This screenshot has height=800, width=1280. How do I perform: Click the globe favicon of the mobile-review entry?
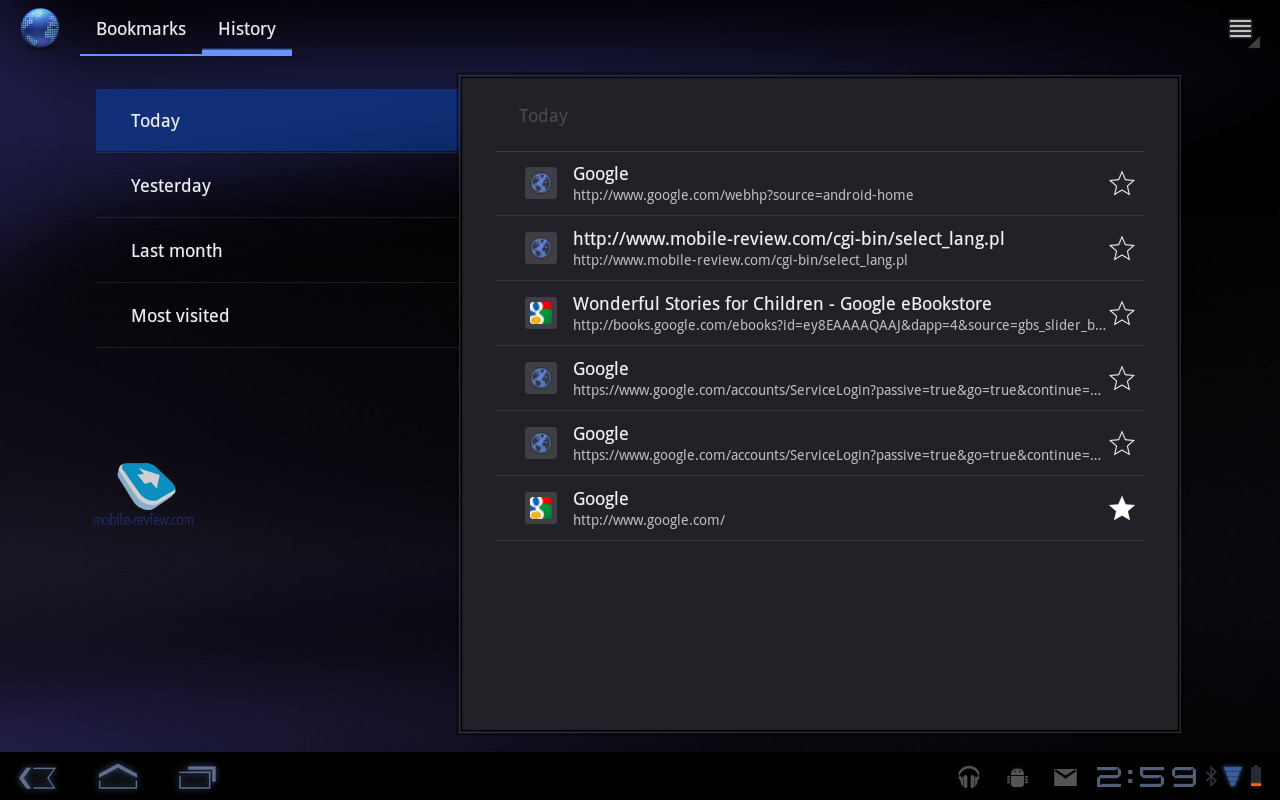point(541,248)
